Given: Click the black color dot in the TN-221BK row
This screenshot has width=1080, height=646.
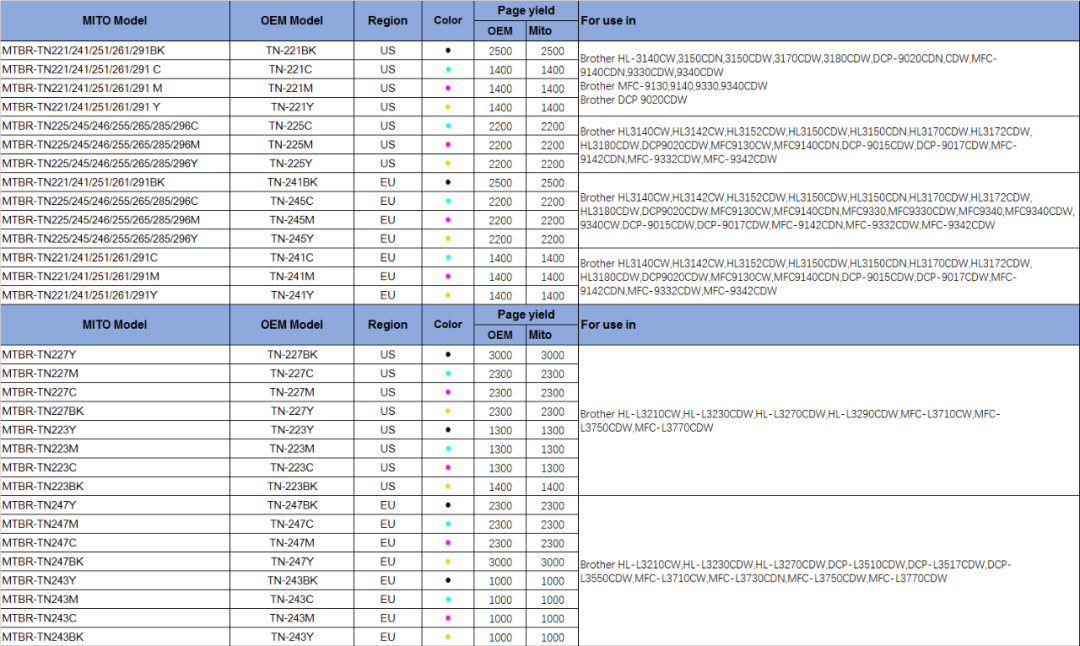Looking at the screenshot, I should pyautogui.click(x=448, y=50).
